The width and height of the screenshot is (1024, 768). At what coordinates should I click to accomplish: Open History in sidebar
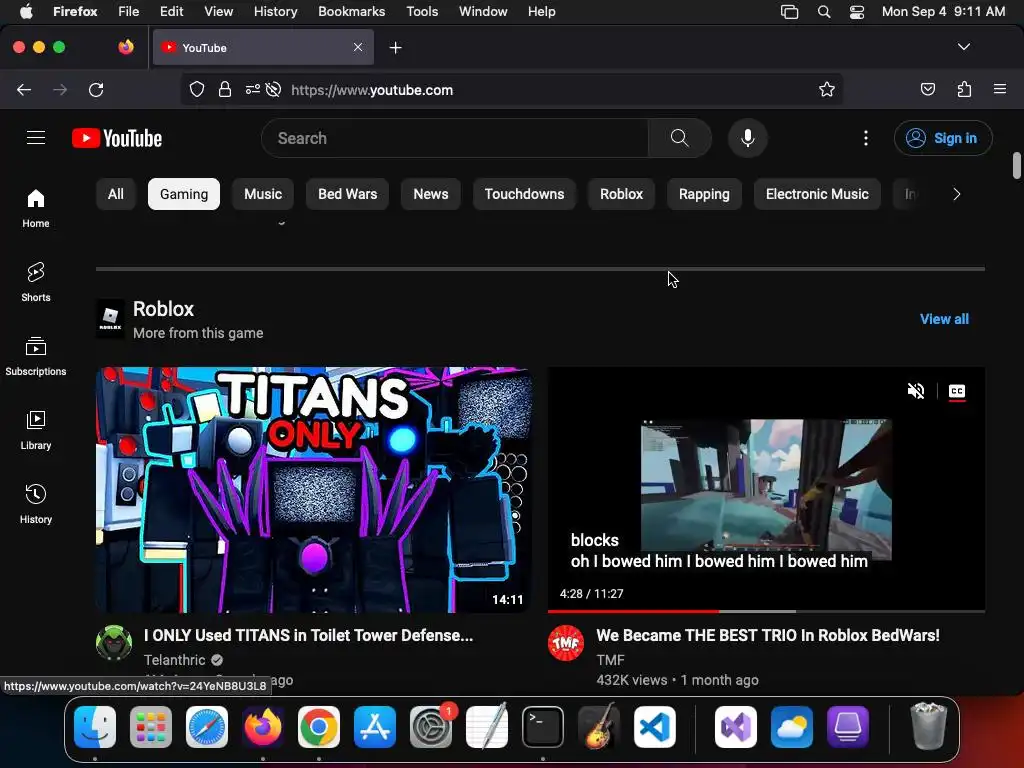36,504
